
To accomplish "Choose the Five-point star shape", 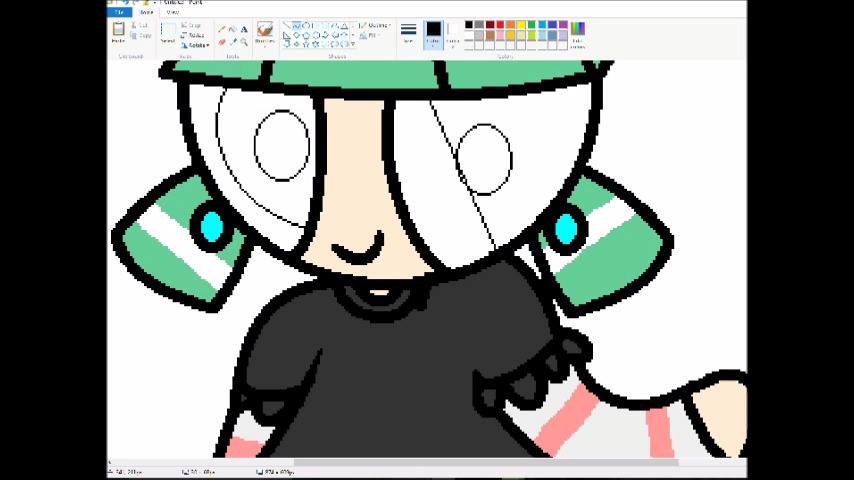I will click(x=306, y=44).
